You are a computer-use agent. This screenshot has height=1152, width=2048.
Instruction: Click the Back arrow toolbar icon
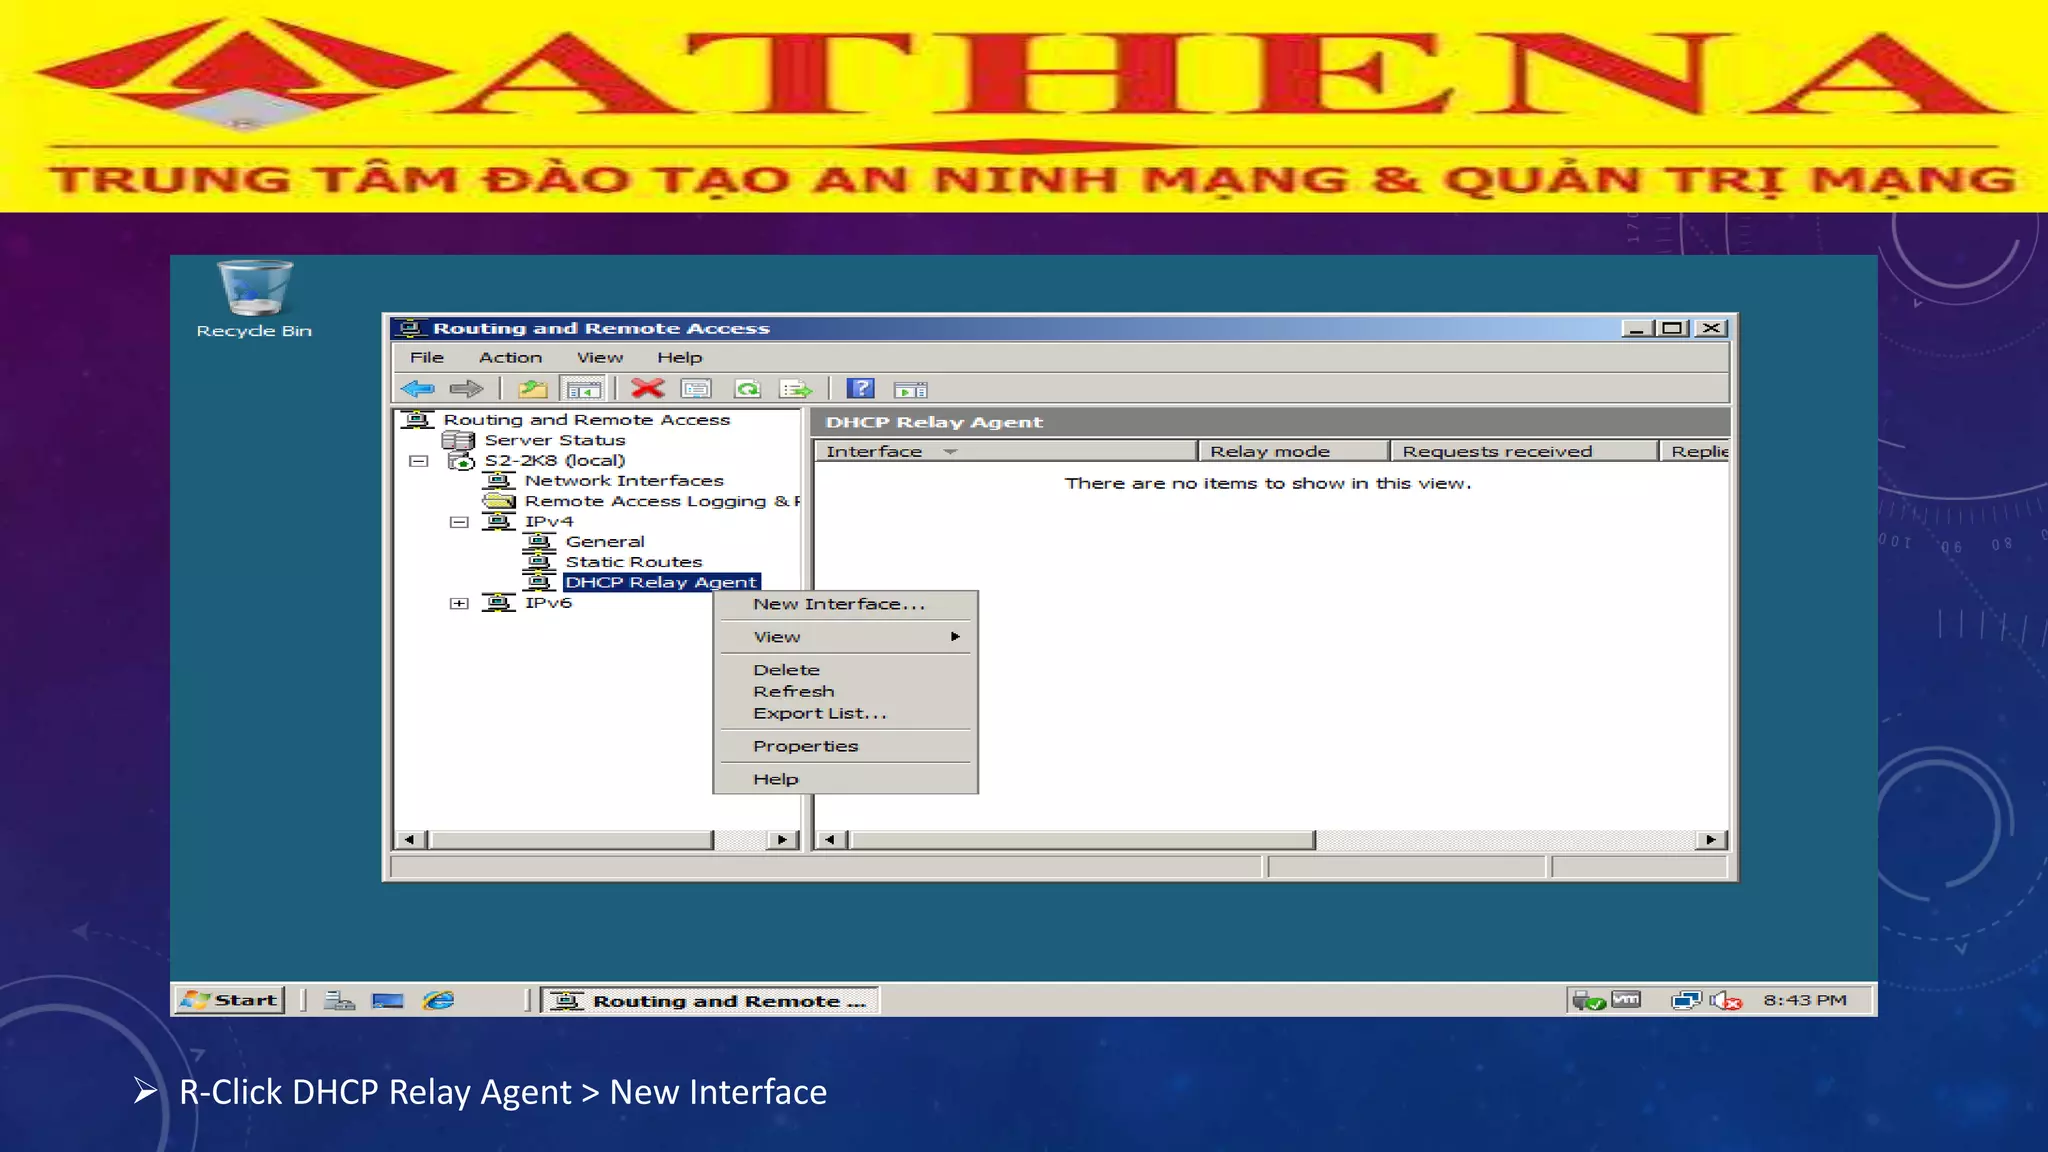(x=418, y=389)
